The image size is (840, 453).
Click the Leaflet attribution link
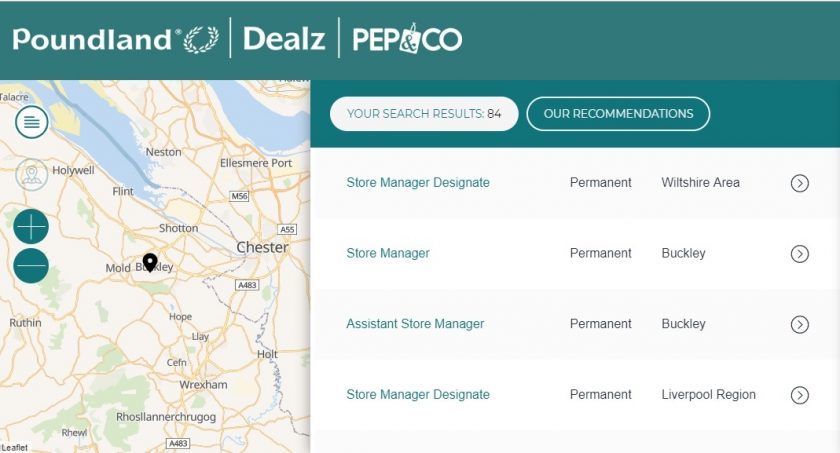click(14, 448)
